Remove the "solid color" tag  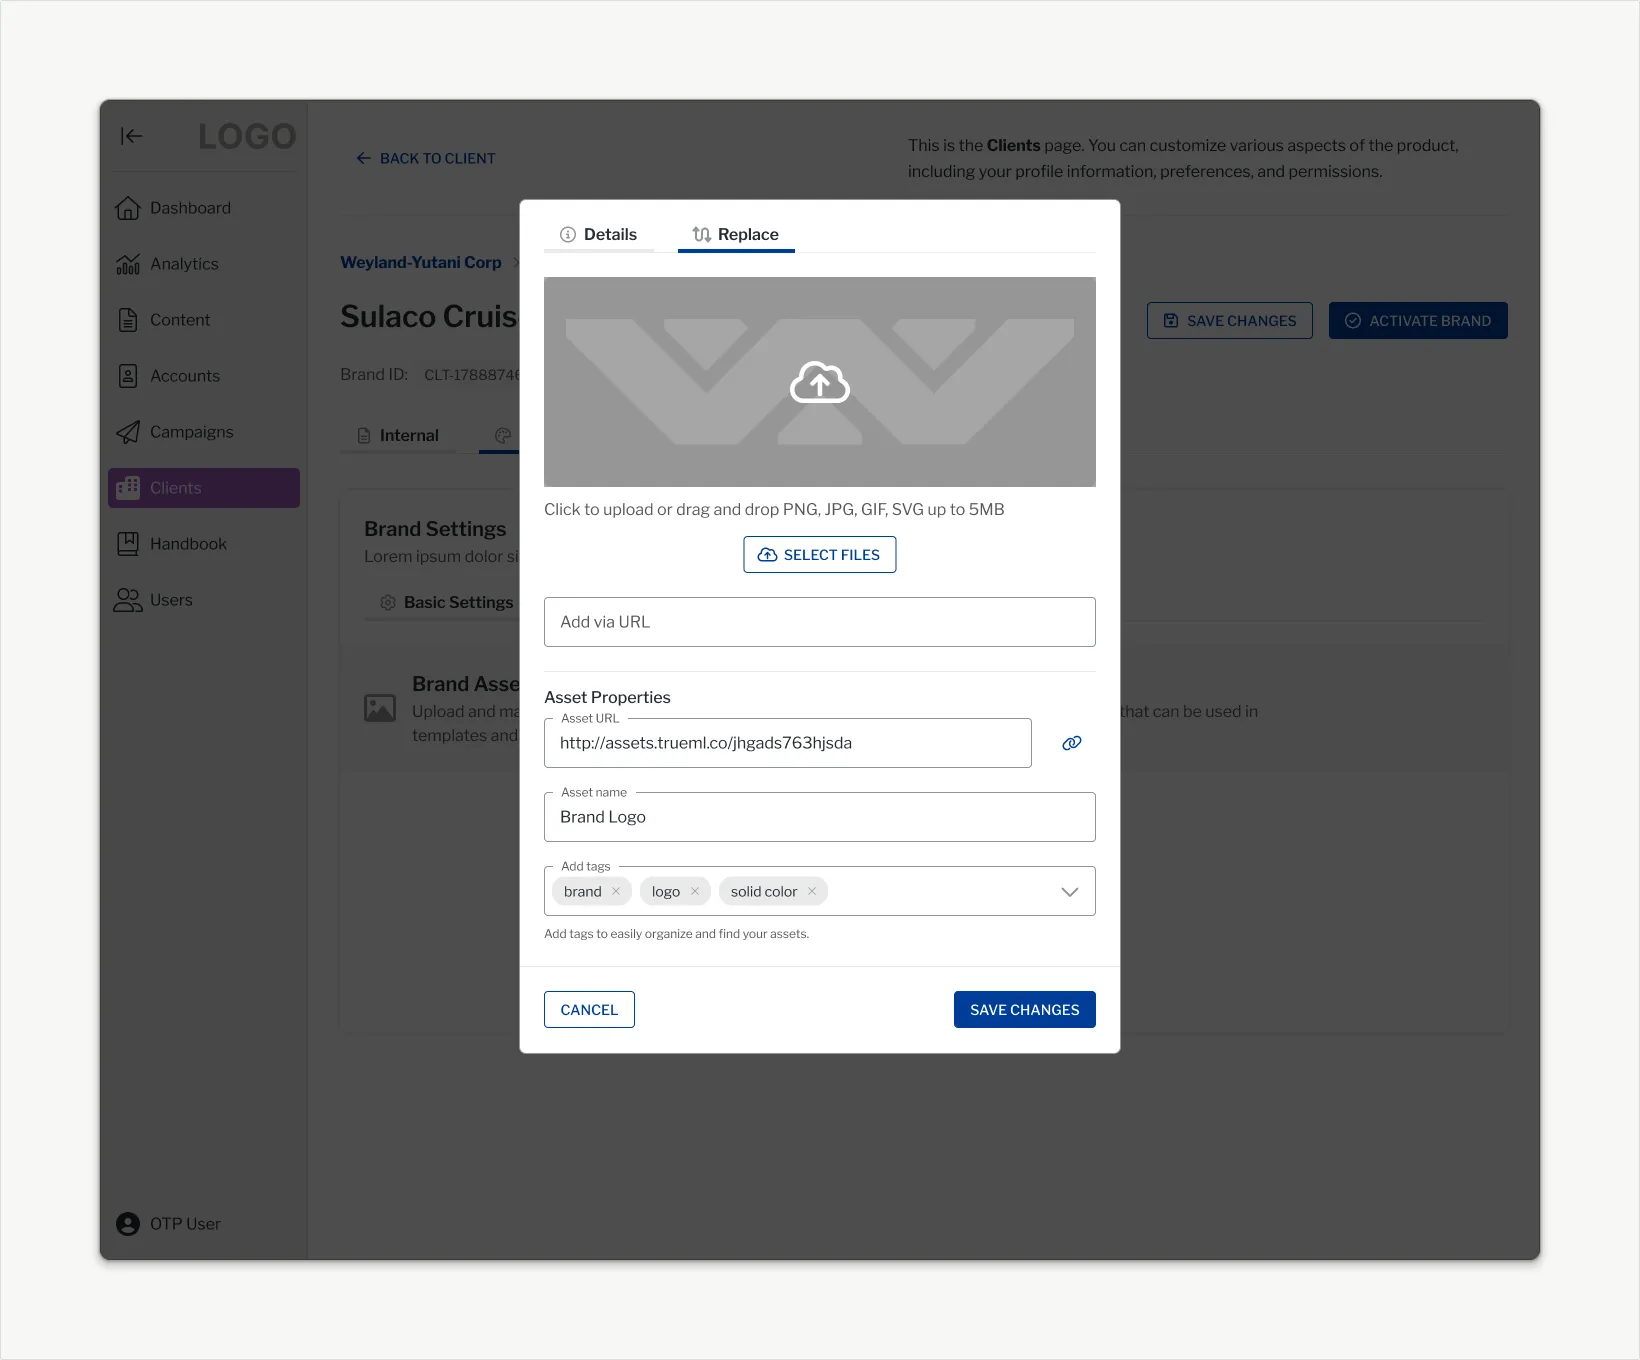(x=812, y=891)
